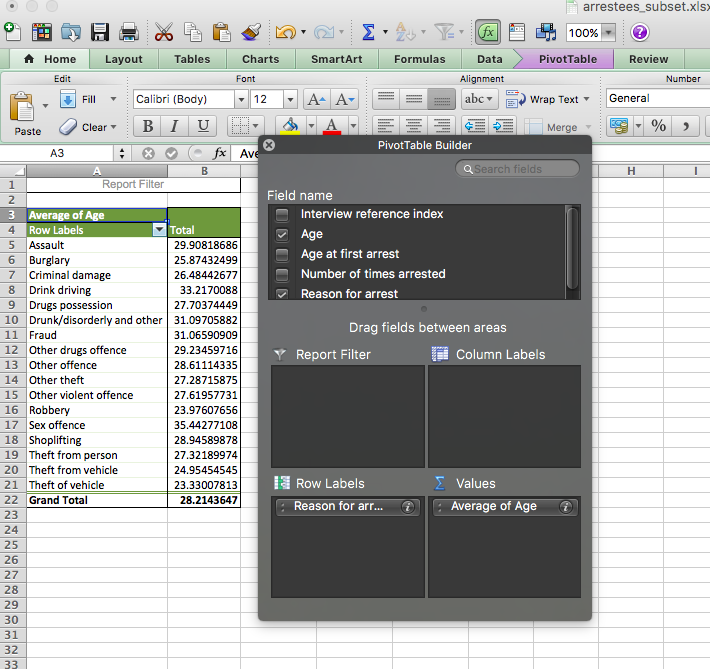Click the Cut scissors icon

pyautogui.click(x=165, y=32)
